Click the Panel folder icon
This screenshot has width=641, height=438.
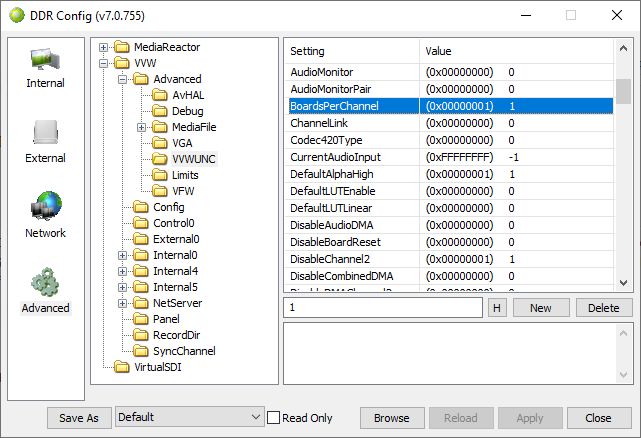[141, 319]
